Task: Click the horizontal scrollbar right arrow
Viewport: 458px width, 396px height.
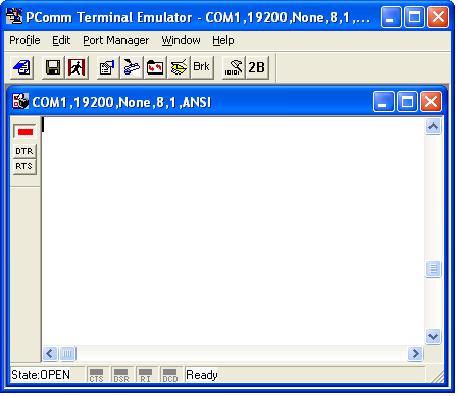Action: coord(415,353)
